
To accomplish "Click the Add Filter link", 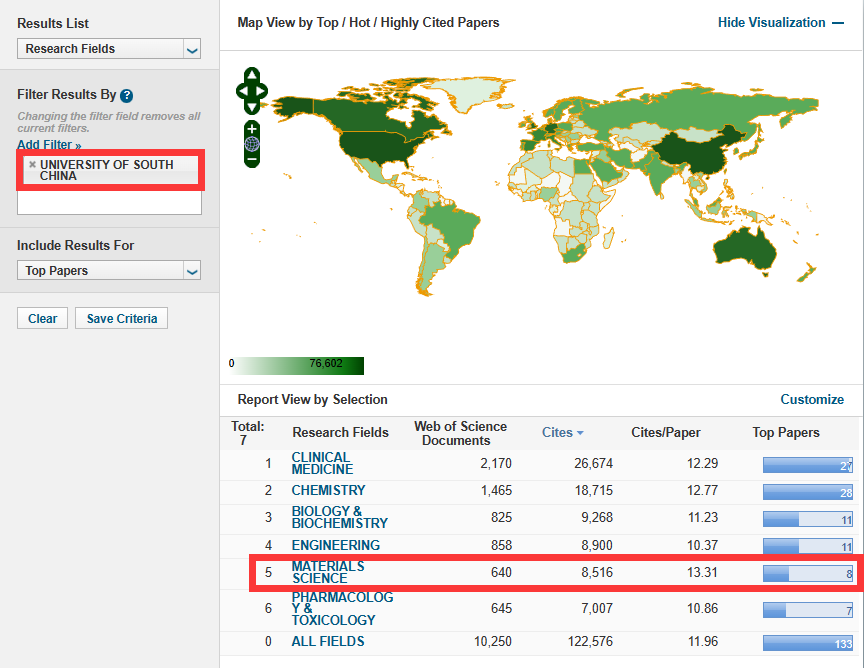I will (49, 145).
